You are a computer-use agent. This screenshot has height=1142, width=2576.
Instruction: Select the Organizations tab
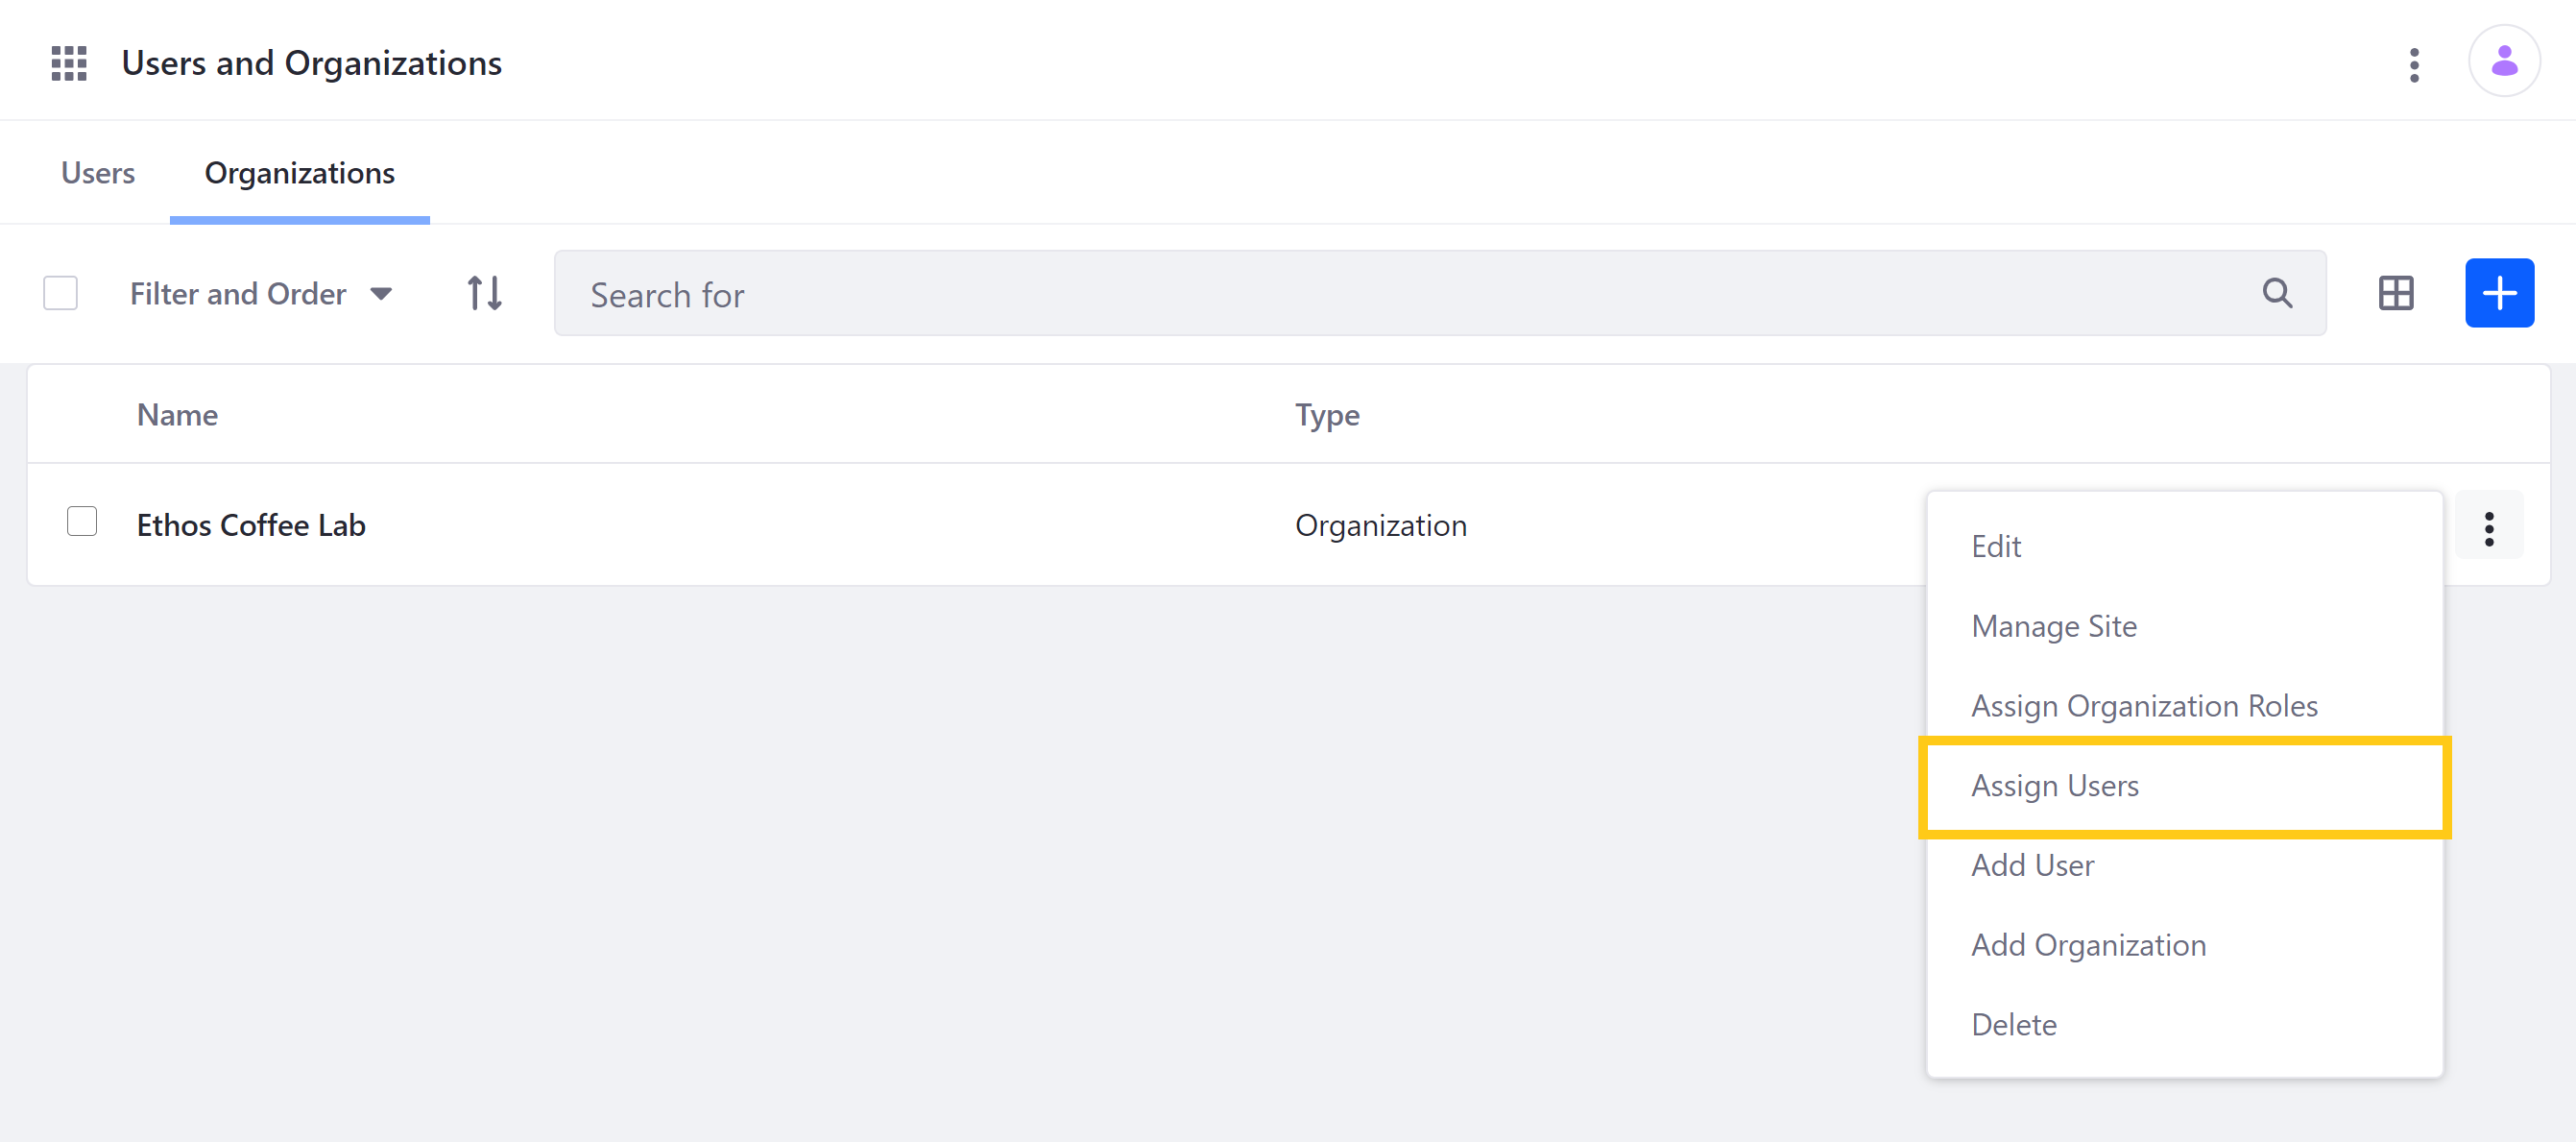pyautogui.click(x=298, y=173)
